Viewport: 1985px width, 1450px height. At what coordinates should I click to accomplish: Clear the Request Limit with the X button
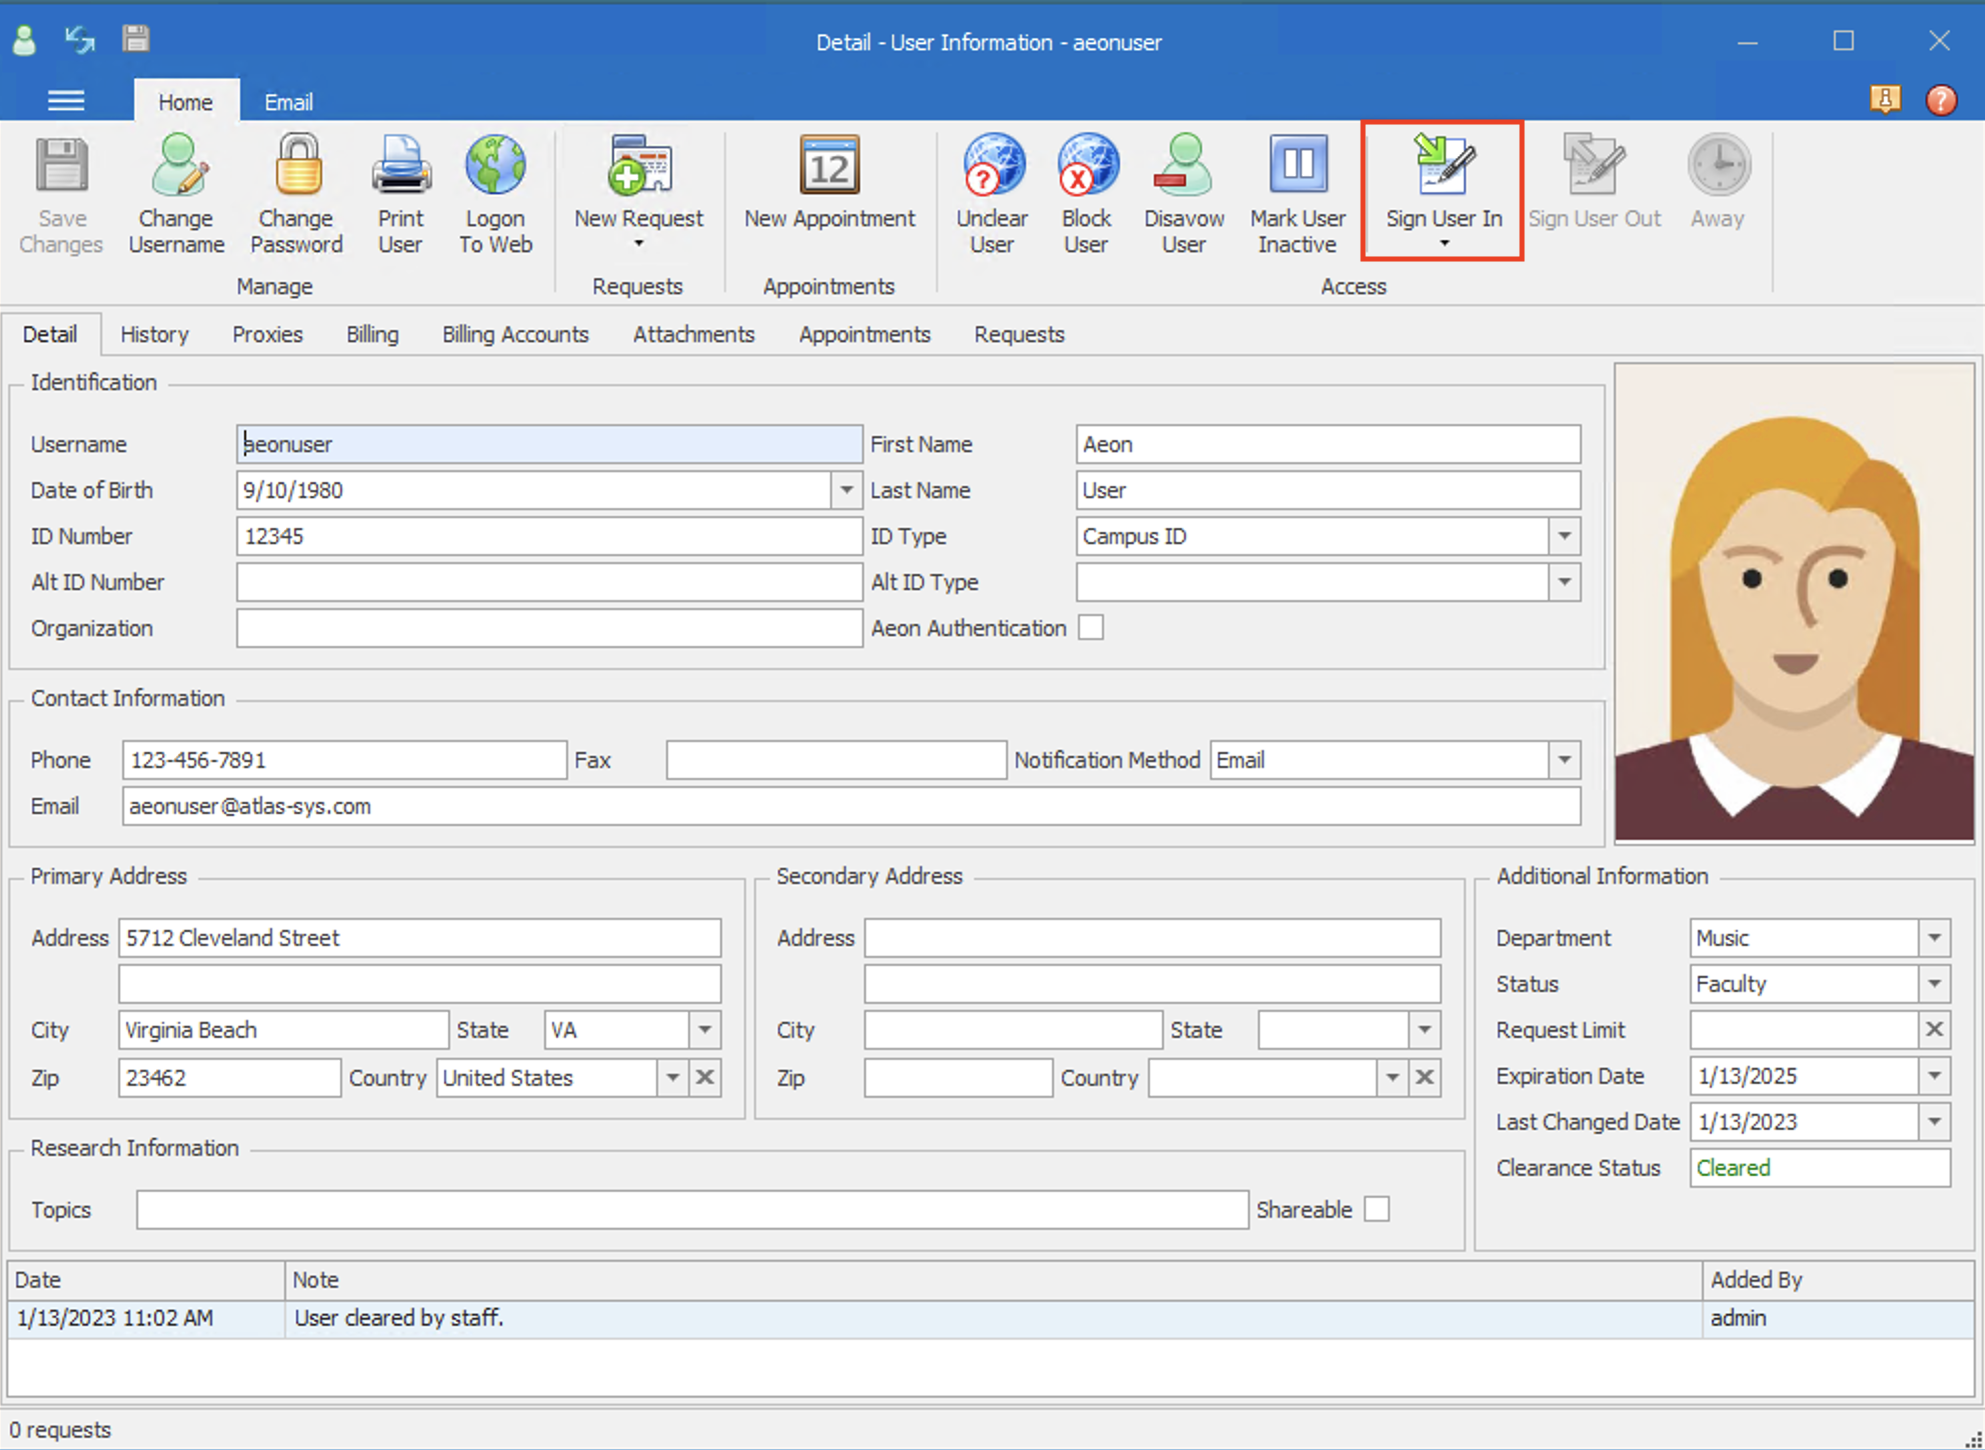pyautogui.click(x=1934, y=1029)
